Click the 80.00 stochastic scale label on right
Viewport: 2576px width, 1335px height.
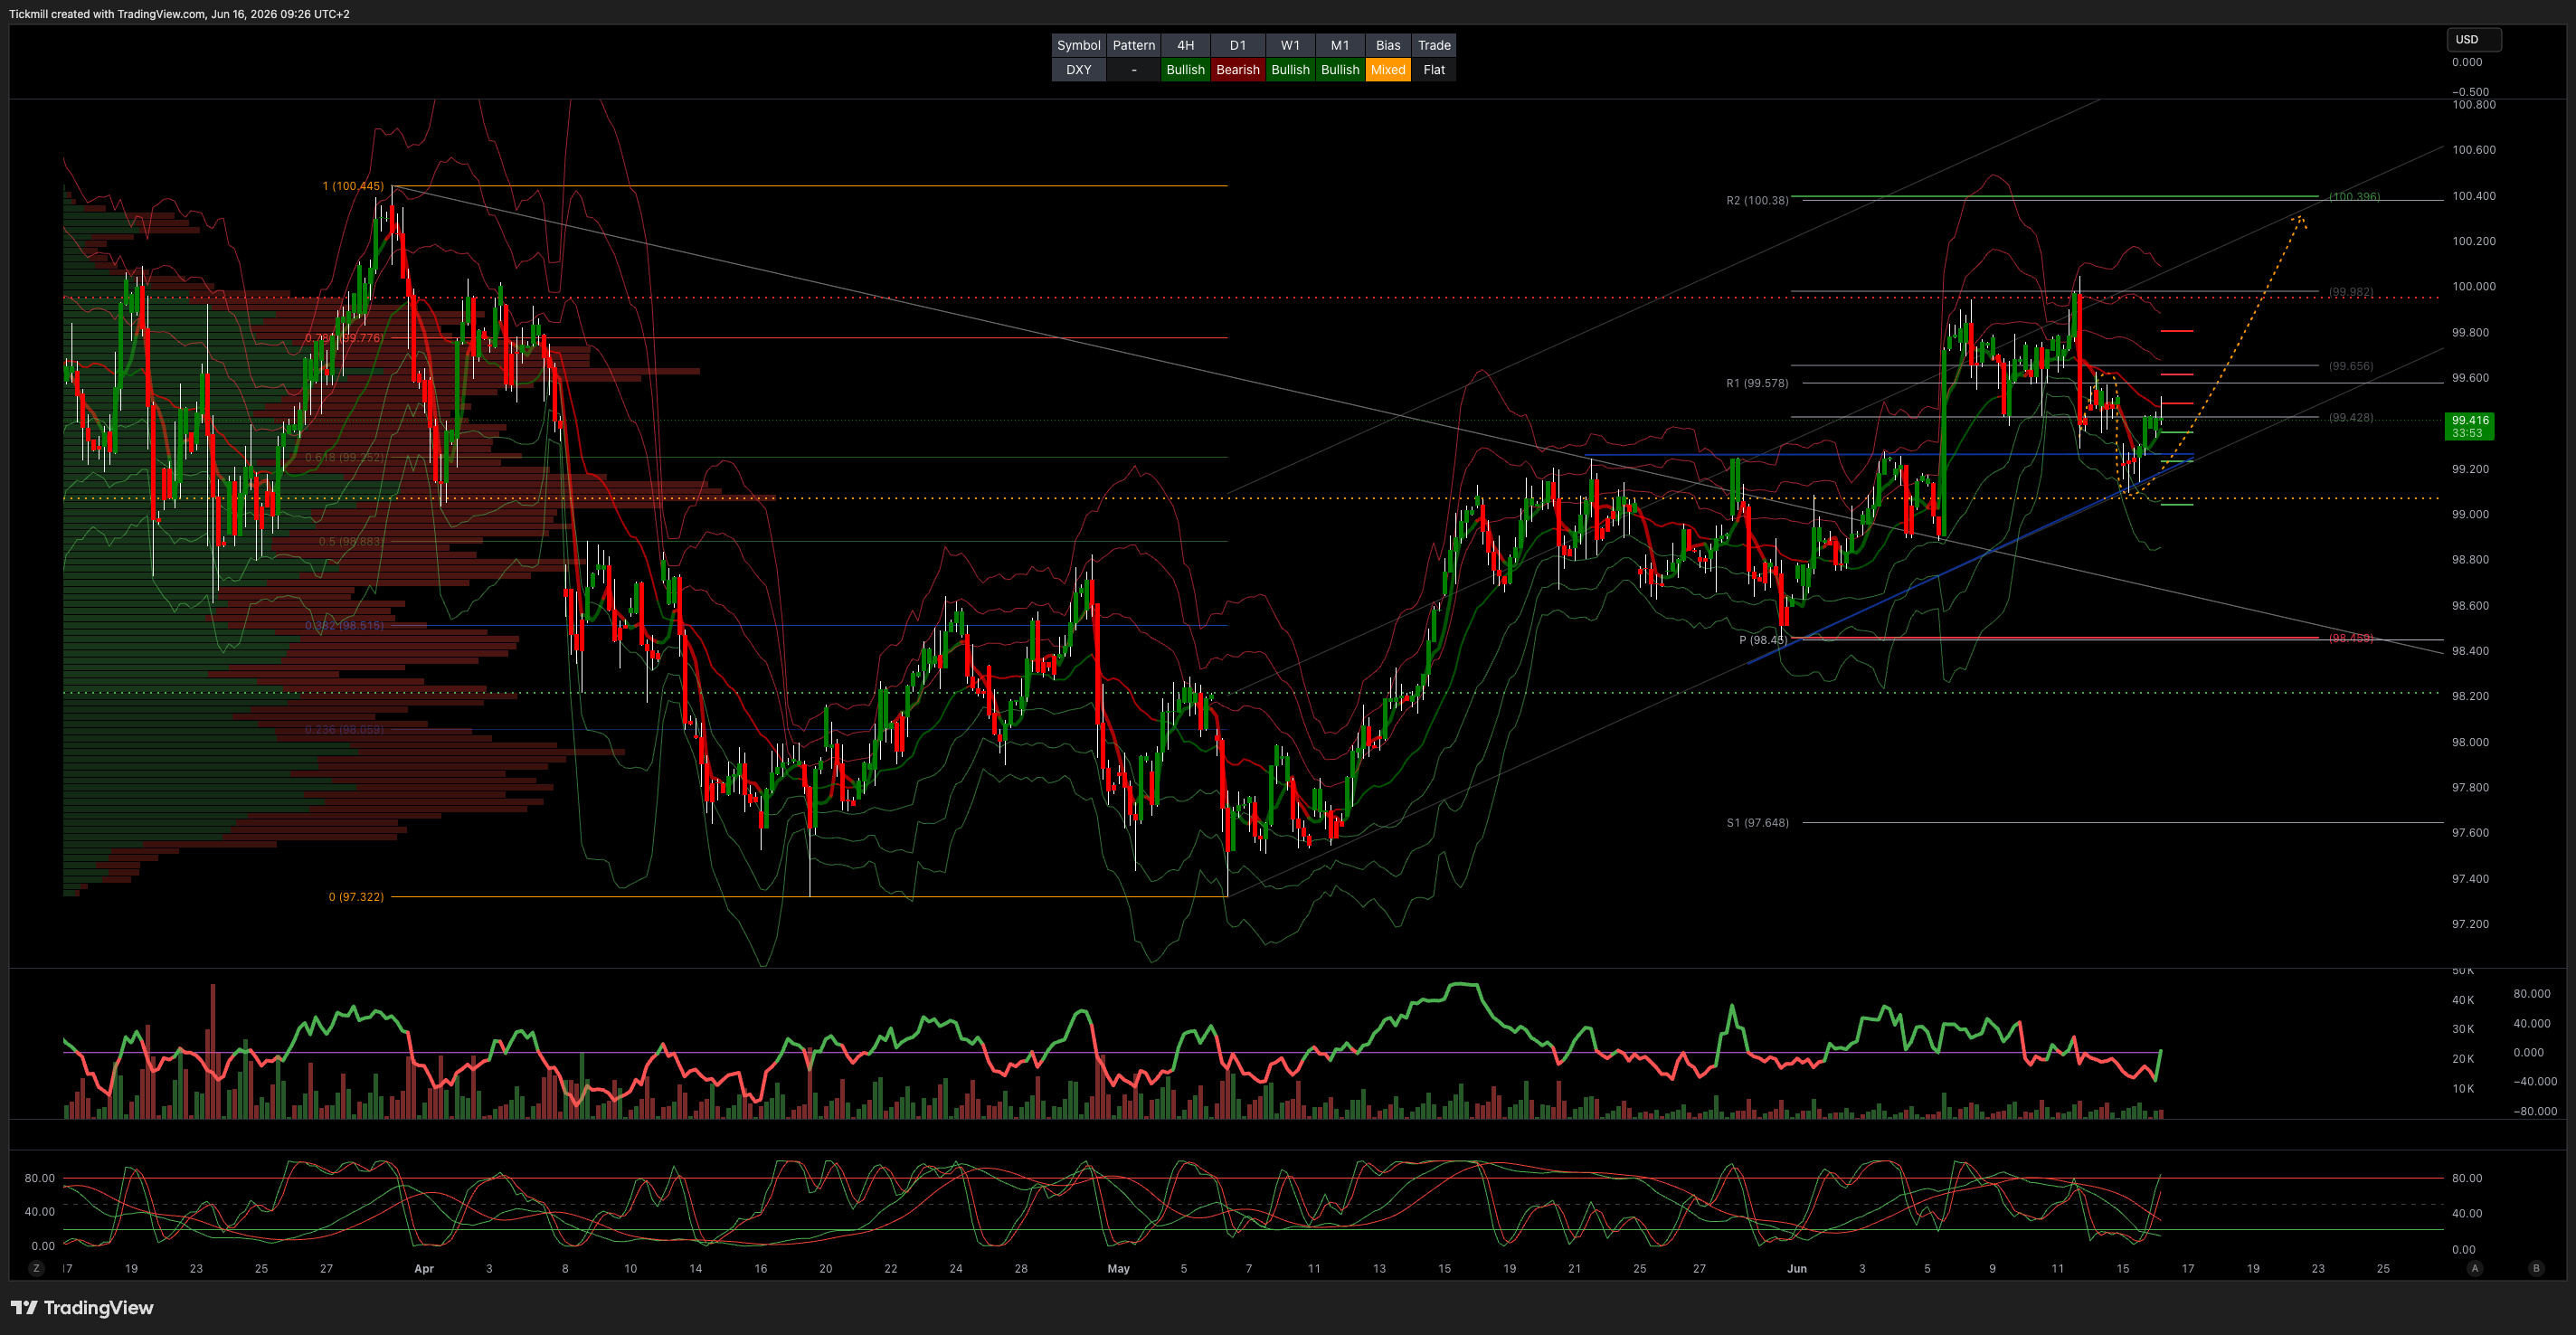click(2467, 1178)
